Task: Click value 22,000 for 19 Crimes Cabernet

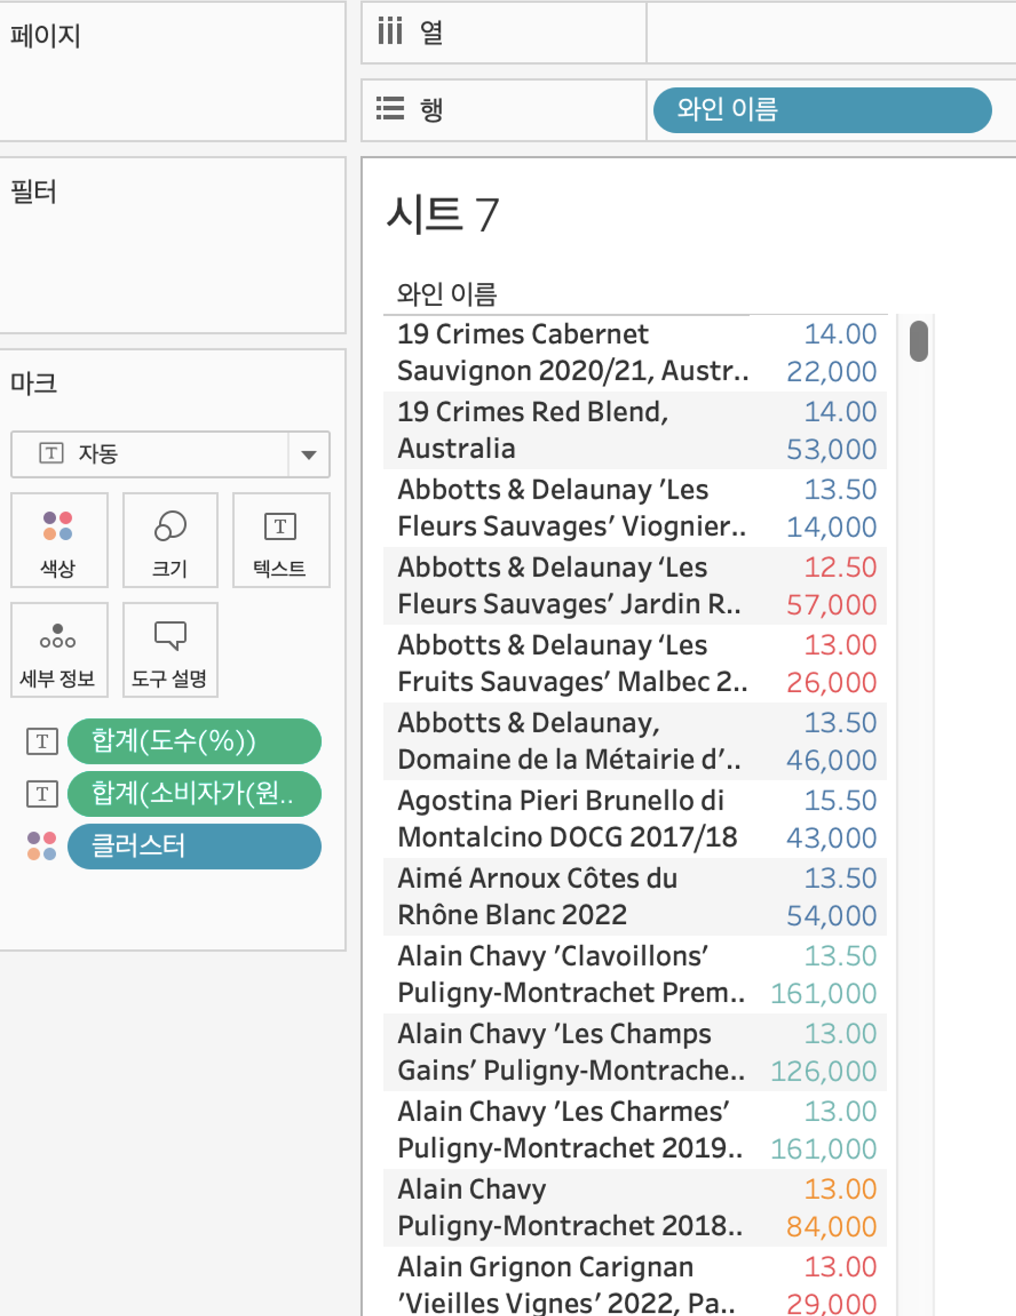Action: click(x=831, y=371)
